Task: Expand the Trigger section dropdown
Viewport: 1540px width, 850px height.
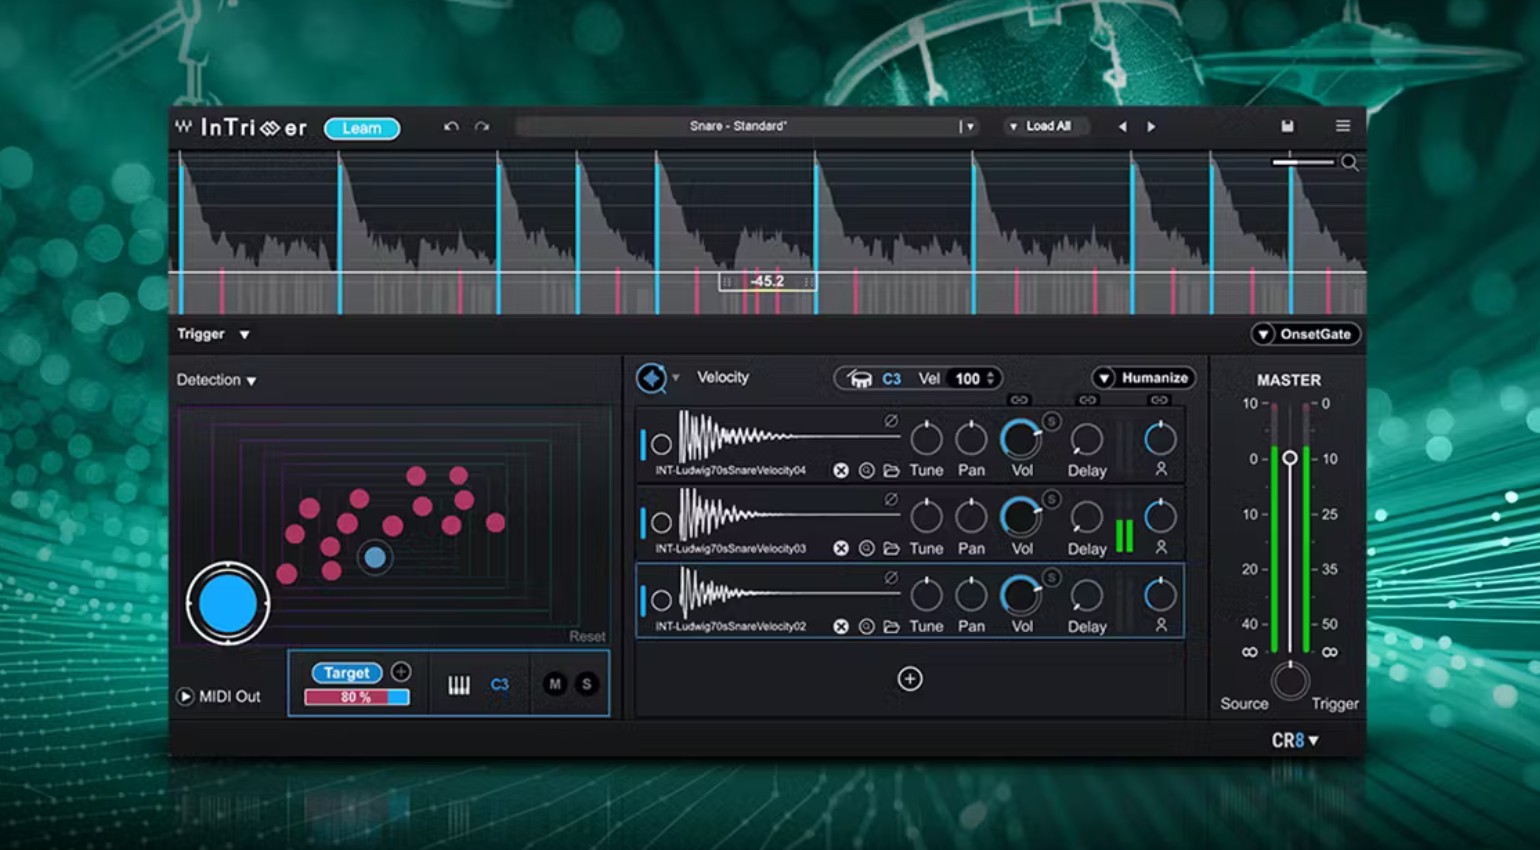Action: (x=244, y=335)
